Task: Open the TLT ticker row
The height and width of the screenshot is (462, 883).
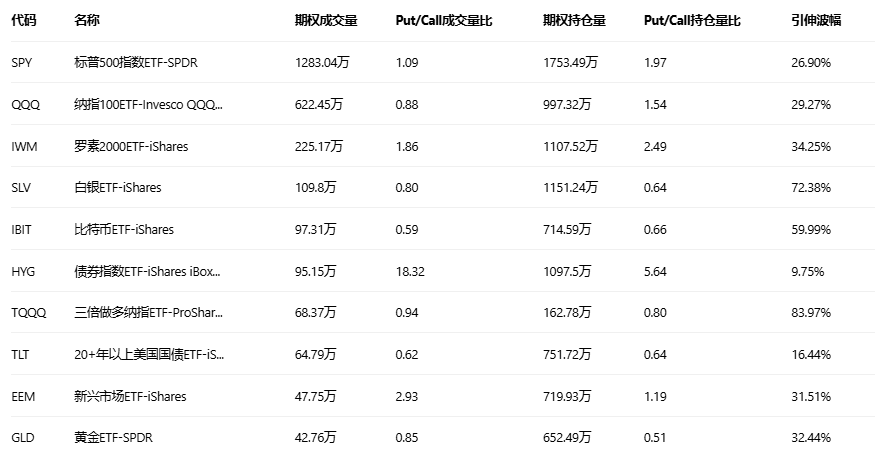Action: point(20,355)
